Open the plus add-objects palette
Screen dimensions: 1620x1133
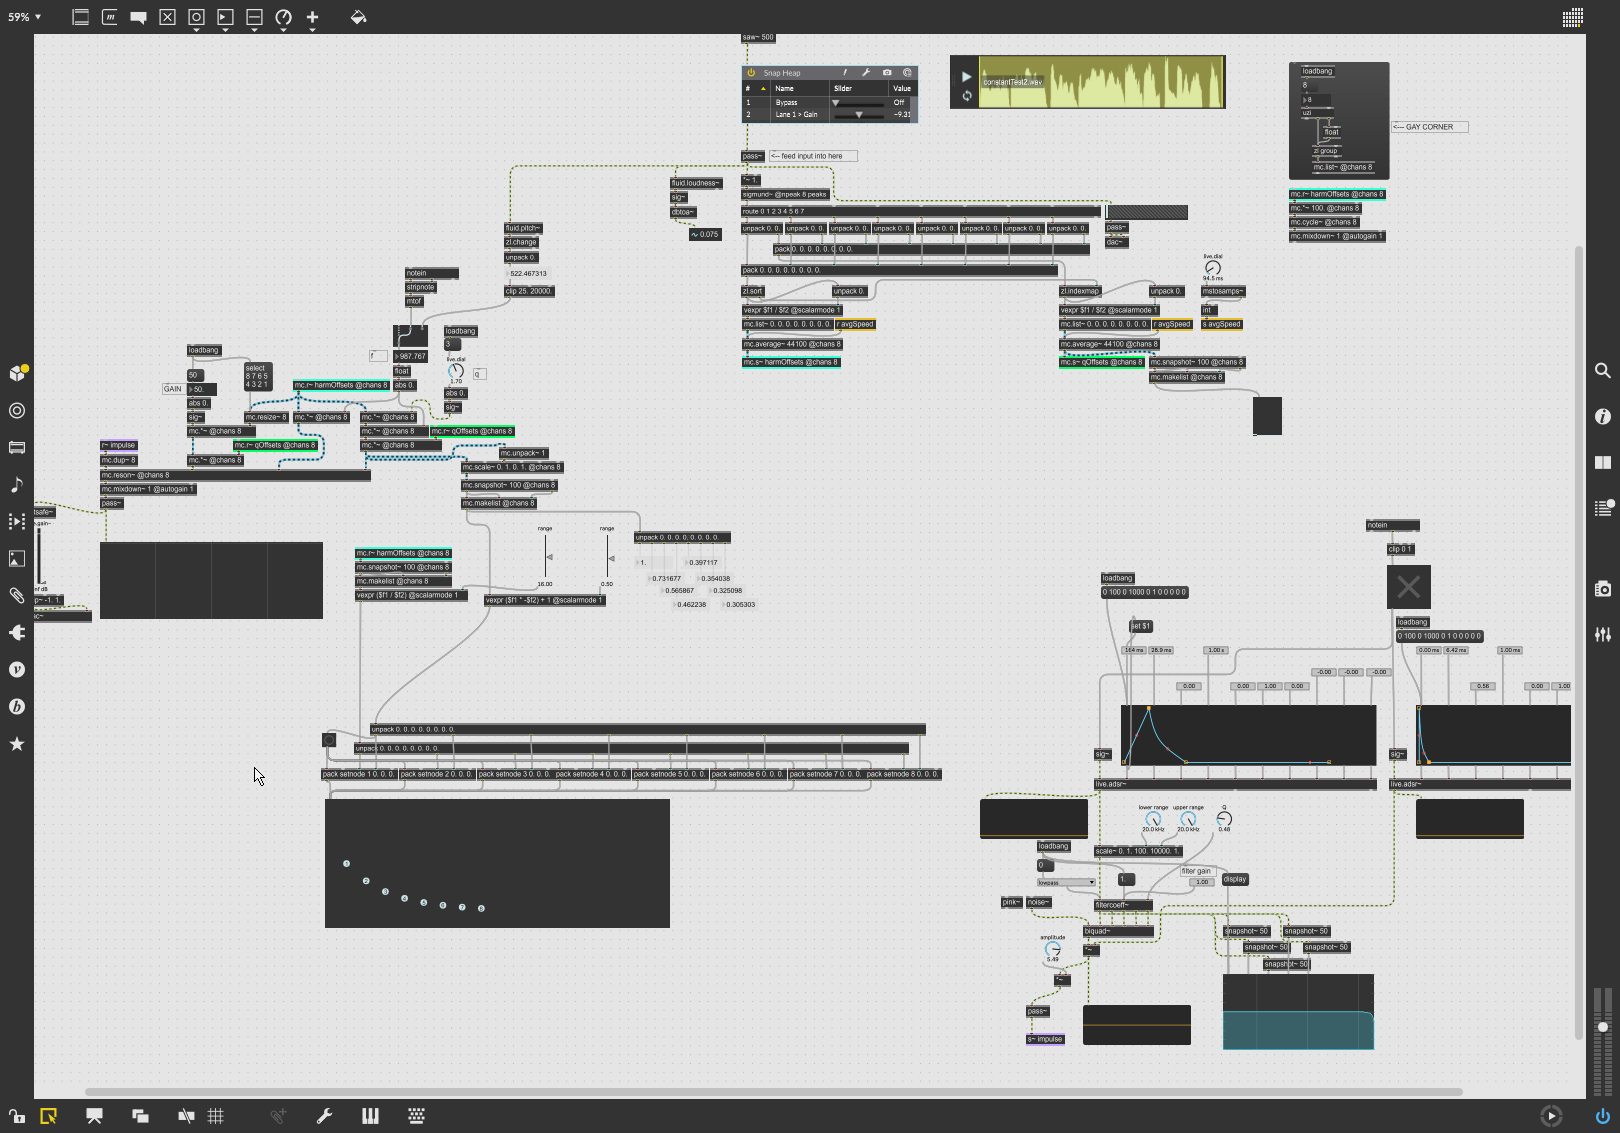(313, 17)
